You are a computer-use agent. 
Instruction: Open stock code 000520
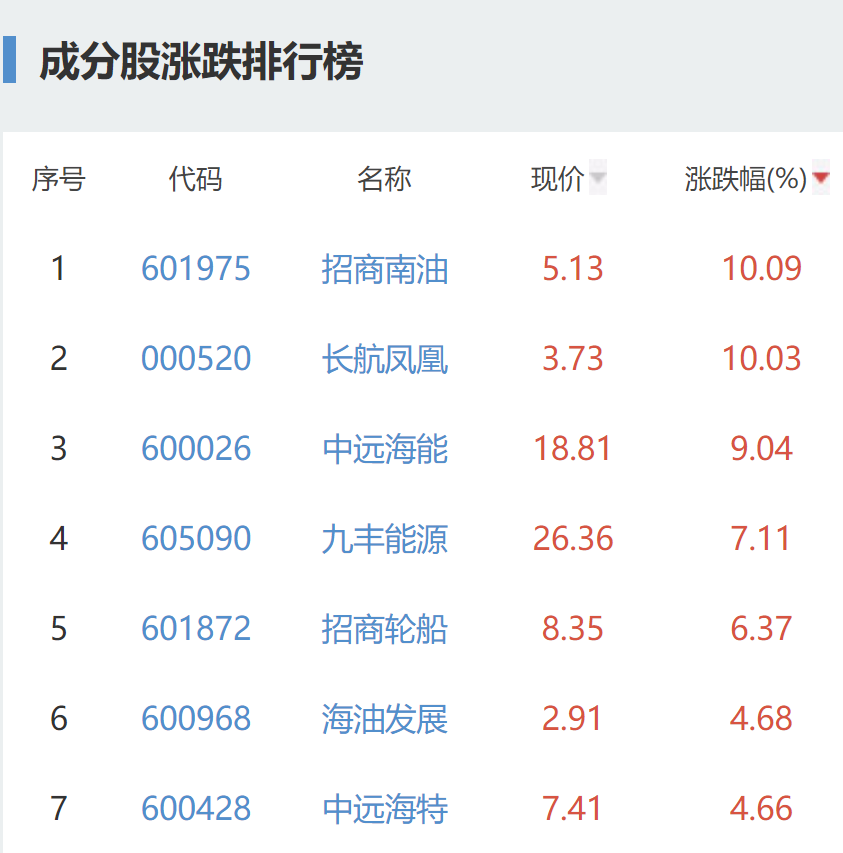[196, 358]
